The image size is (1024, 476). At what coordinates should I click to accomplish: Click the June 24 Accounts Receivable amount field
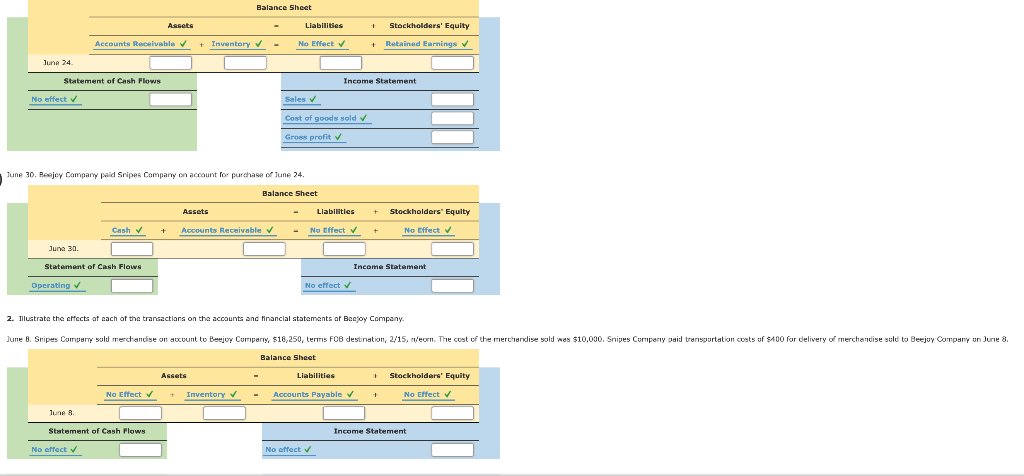pos(170,63)
